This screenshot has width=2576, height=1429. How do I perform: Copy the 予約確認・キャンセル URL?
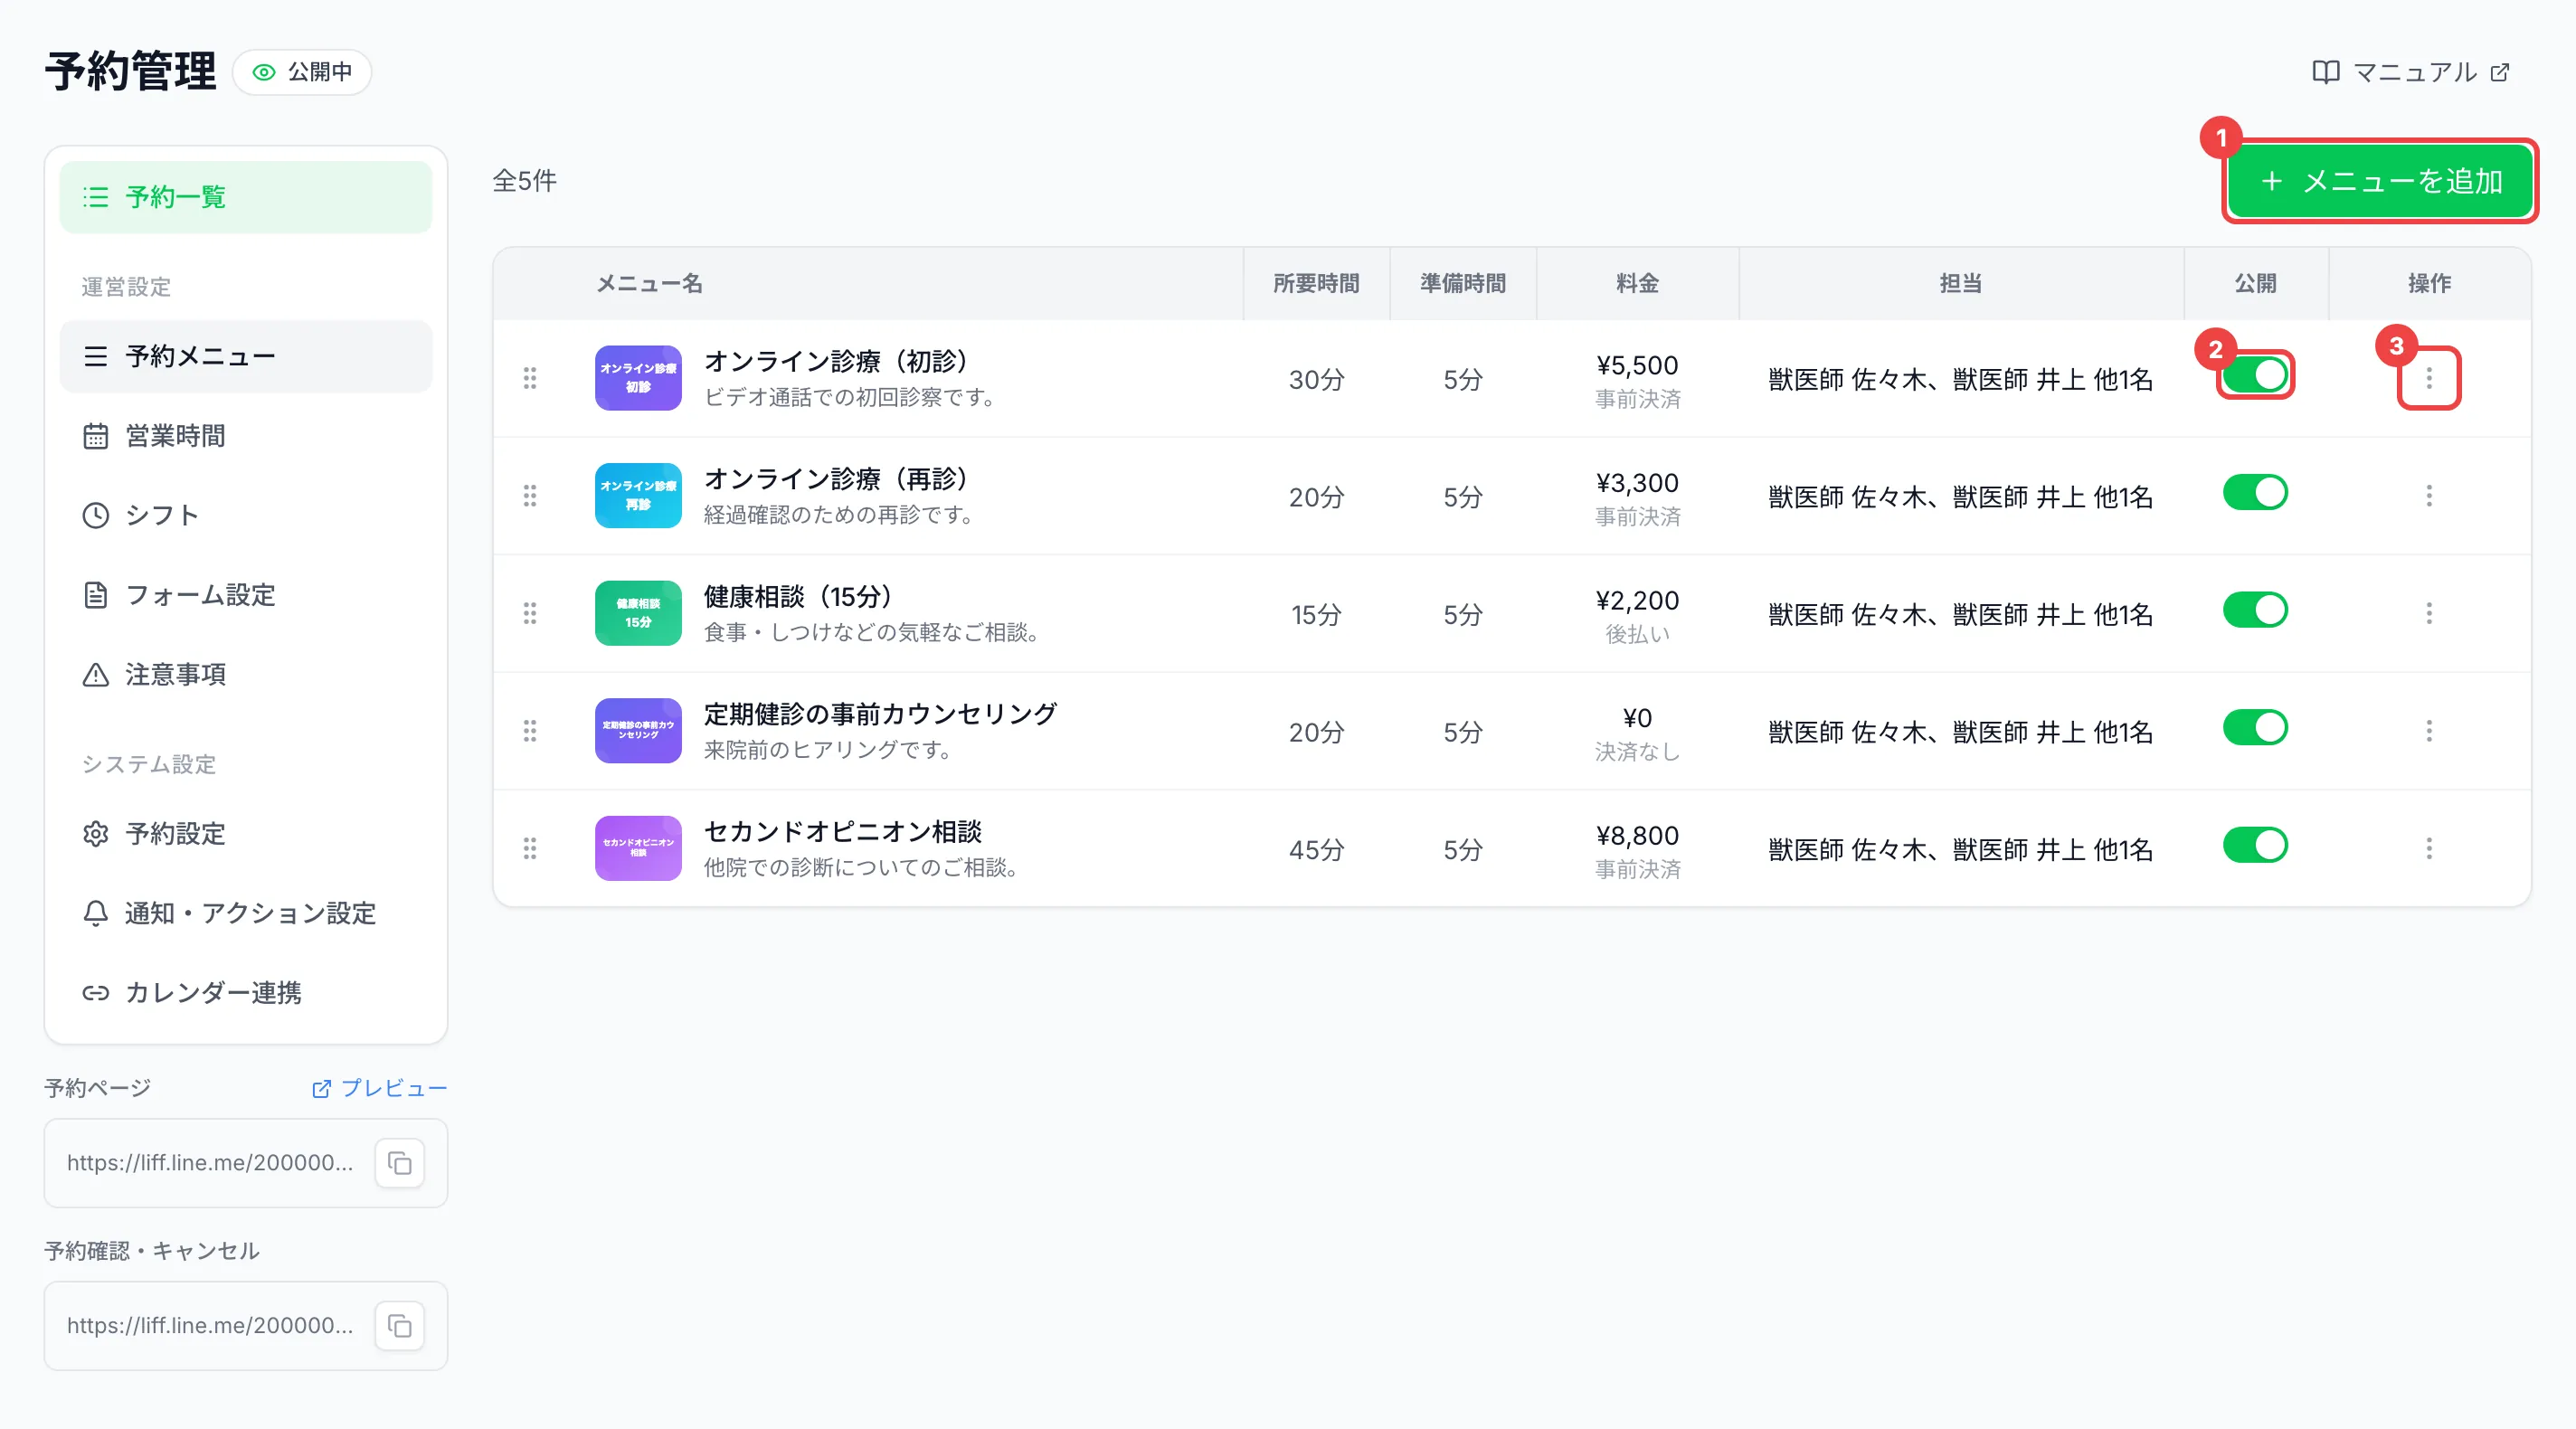point(400,1326)
